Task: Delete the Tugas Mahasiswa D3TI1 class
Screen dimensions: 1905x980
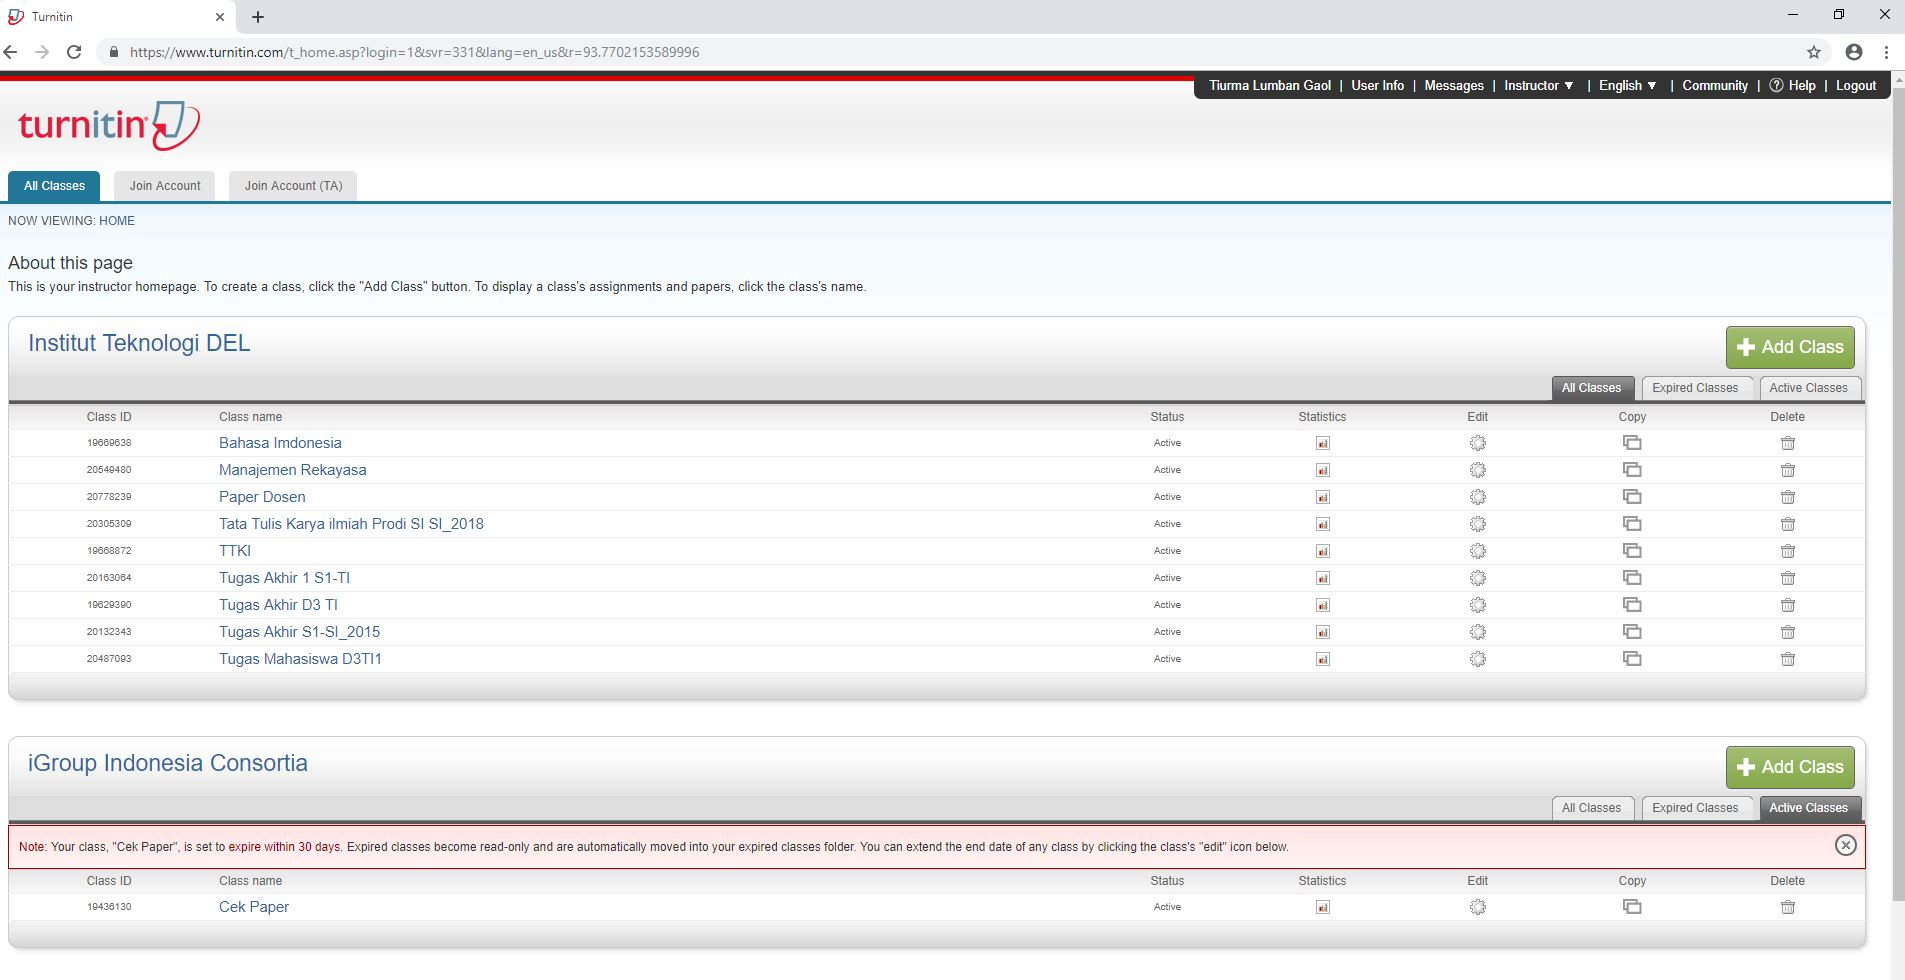Action: [x=1788, y=659]
